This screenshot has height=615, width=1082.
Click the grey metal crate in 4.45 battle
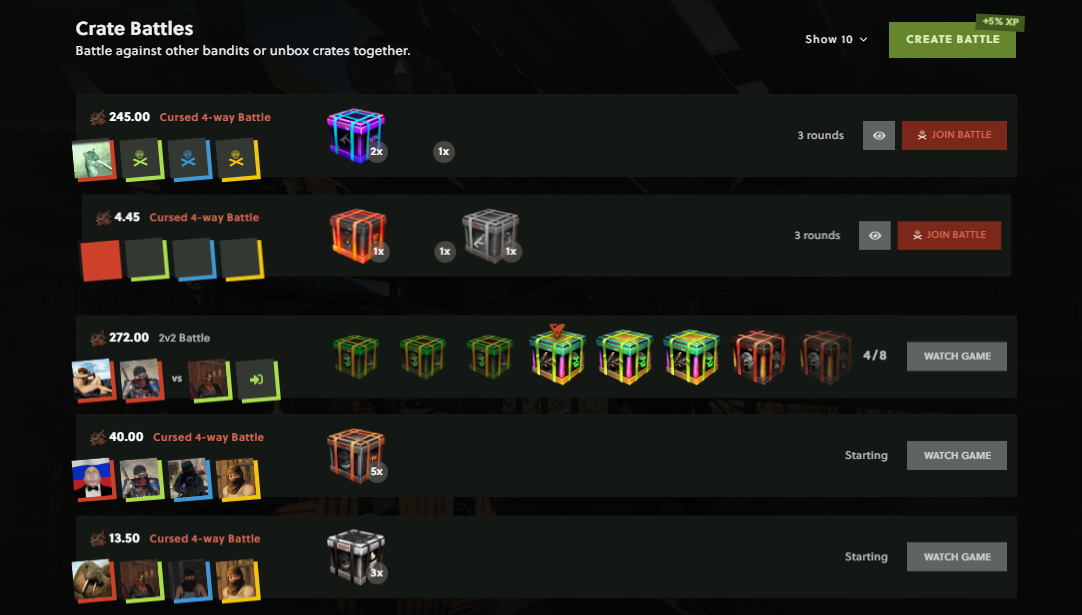(490, 235)
